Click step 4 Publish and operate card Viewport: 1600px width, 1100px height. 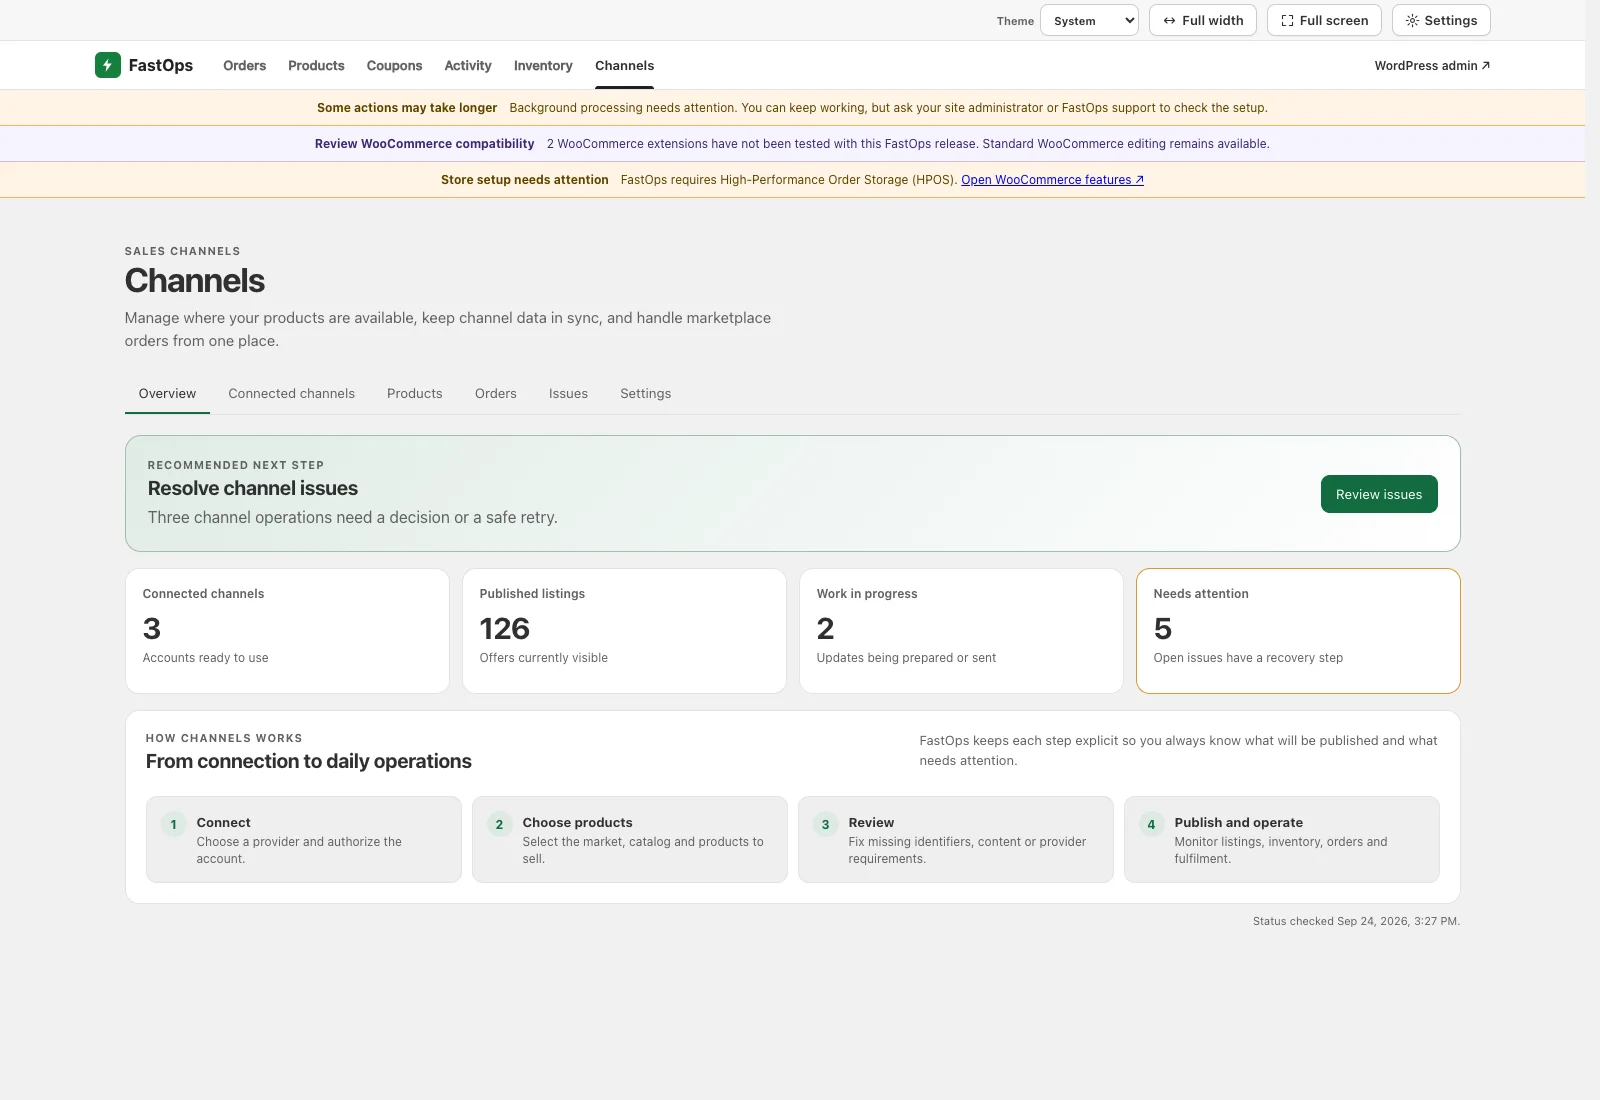(x=1282, y=839)
